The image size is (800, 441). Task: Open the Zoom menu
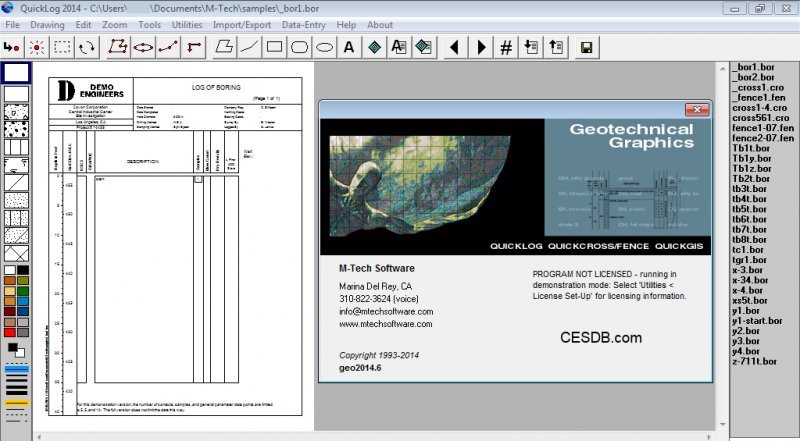[114, 24]
